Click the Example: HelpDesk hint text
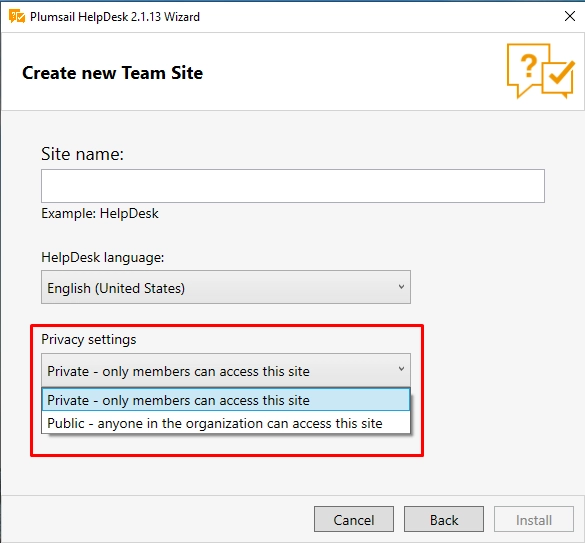585x543 pixels. [100, 213]
